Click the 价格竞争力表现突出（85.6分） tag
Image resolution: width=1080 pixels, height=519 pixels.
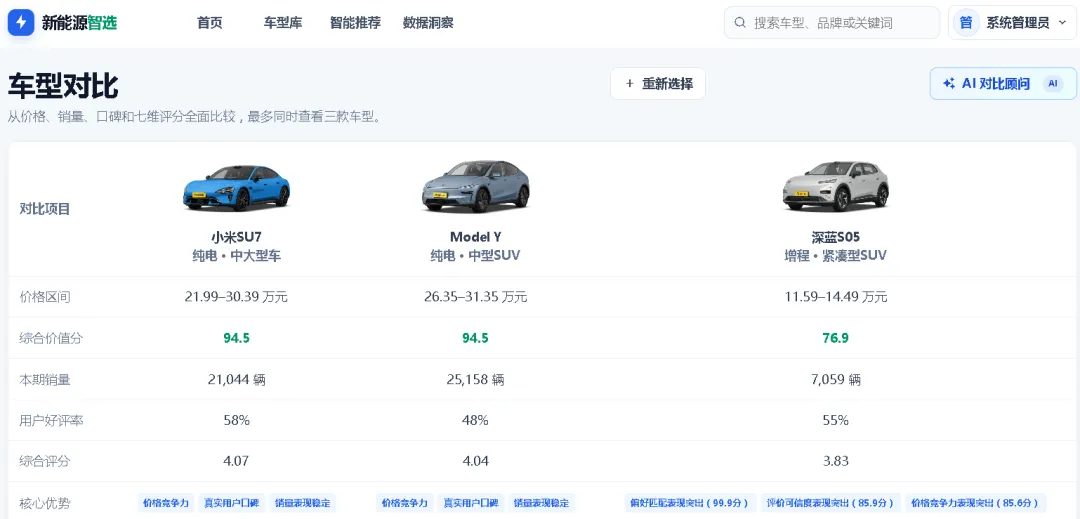pos(977,503)
